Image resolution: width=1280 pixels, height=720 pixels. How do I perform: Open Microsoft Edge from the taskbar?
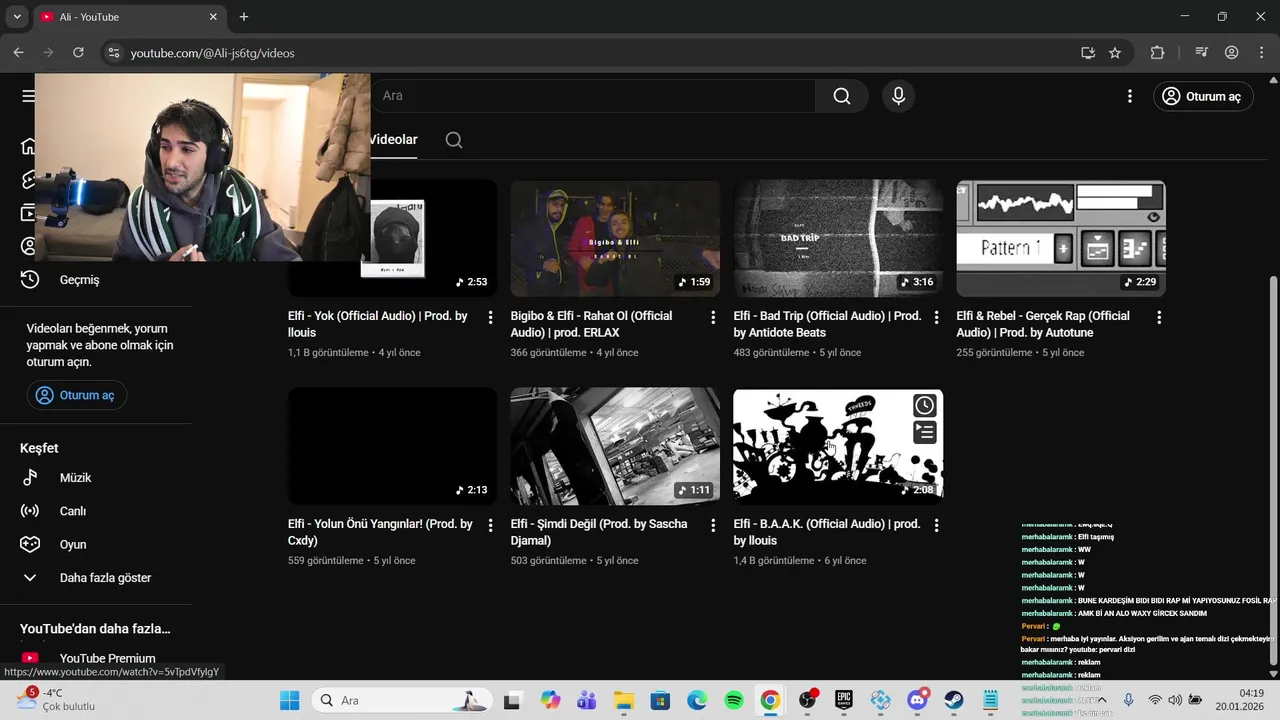click(697, 701)
